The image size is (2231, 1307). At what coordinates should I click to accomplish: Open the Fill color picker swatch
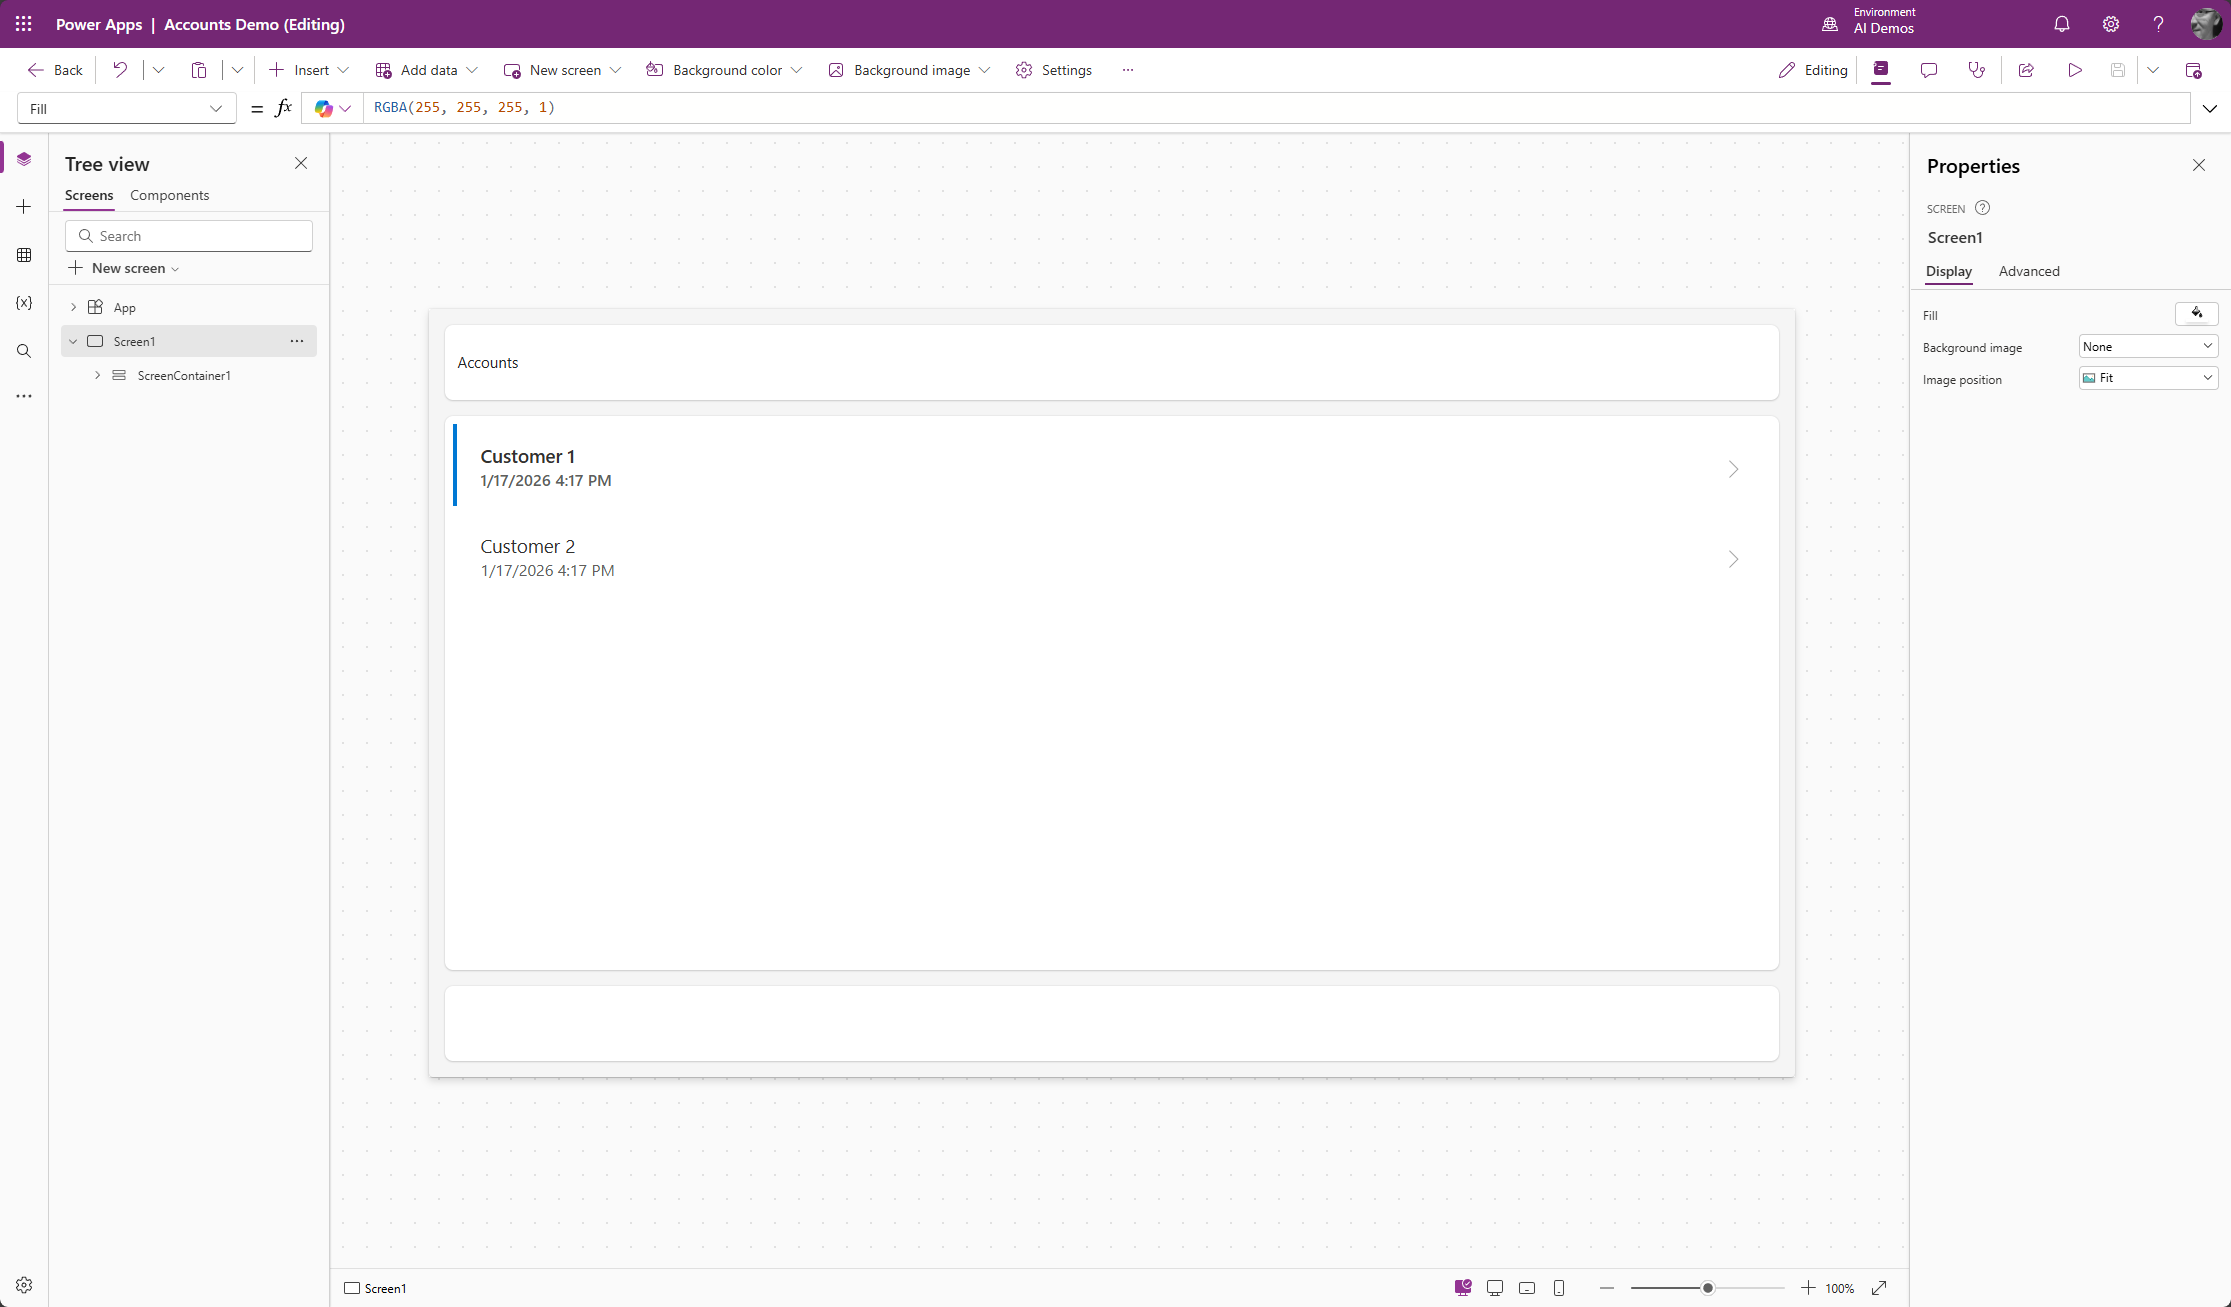coord(2196,314)
